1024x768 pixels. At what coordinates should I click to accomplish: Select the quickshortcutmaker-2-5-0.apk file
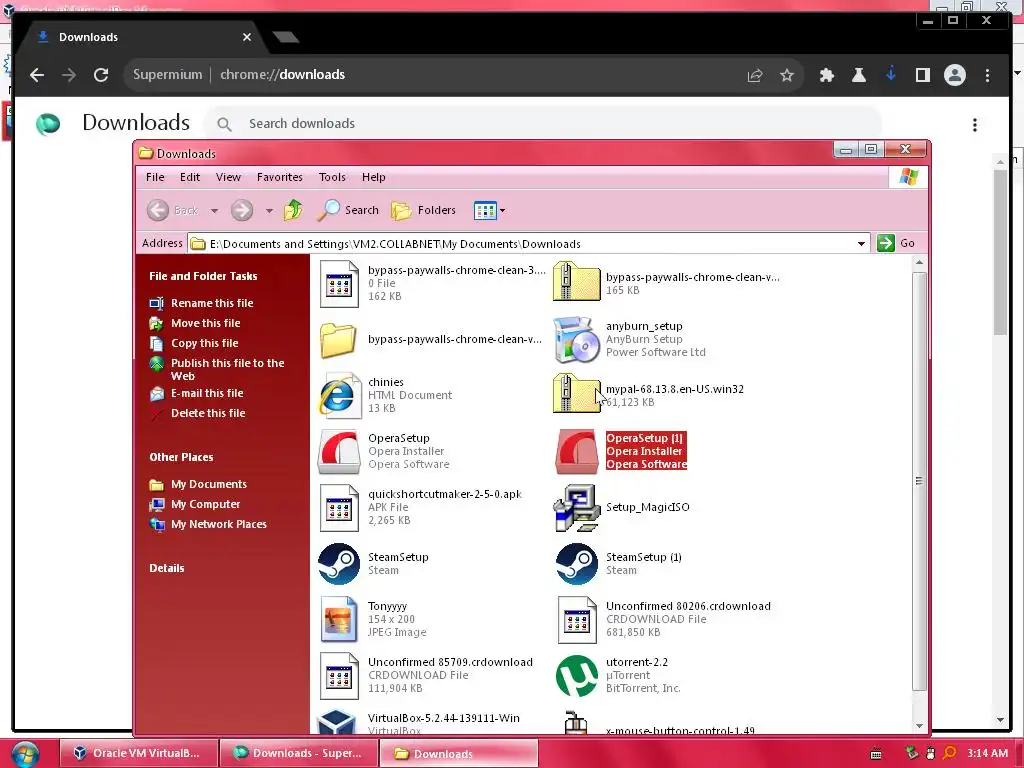click(x=339, y=507)
